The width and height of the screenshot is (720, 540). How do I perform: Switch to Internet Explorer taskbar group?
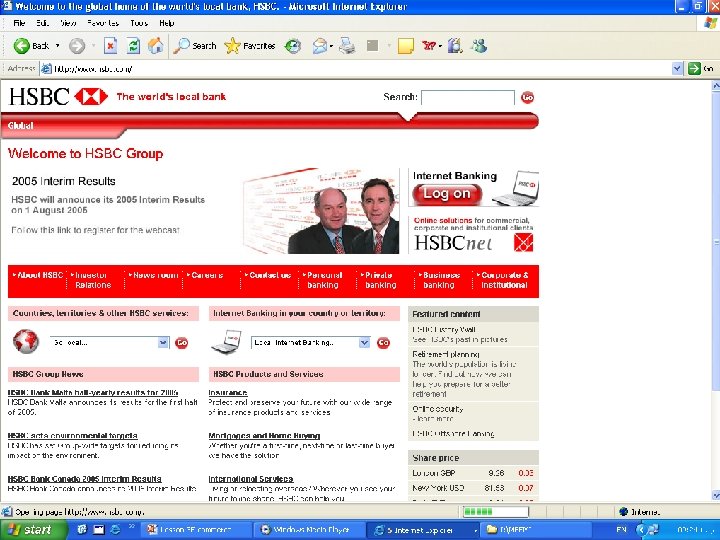point(423,529)
